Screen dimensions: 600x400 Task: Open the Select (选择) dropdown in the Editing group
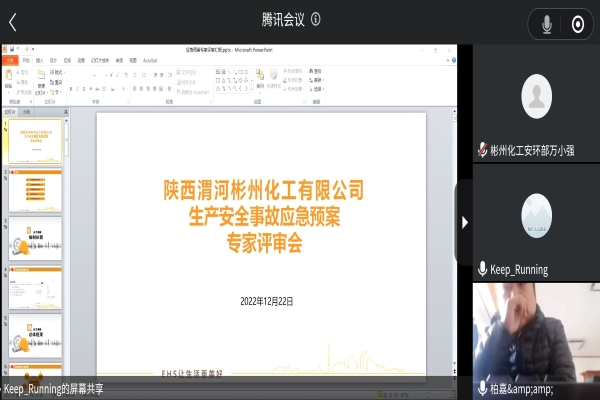click(317, 88)
